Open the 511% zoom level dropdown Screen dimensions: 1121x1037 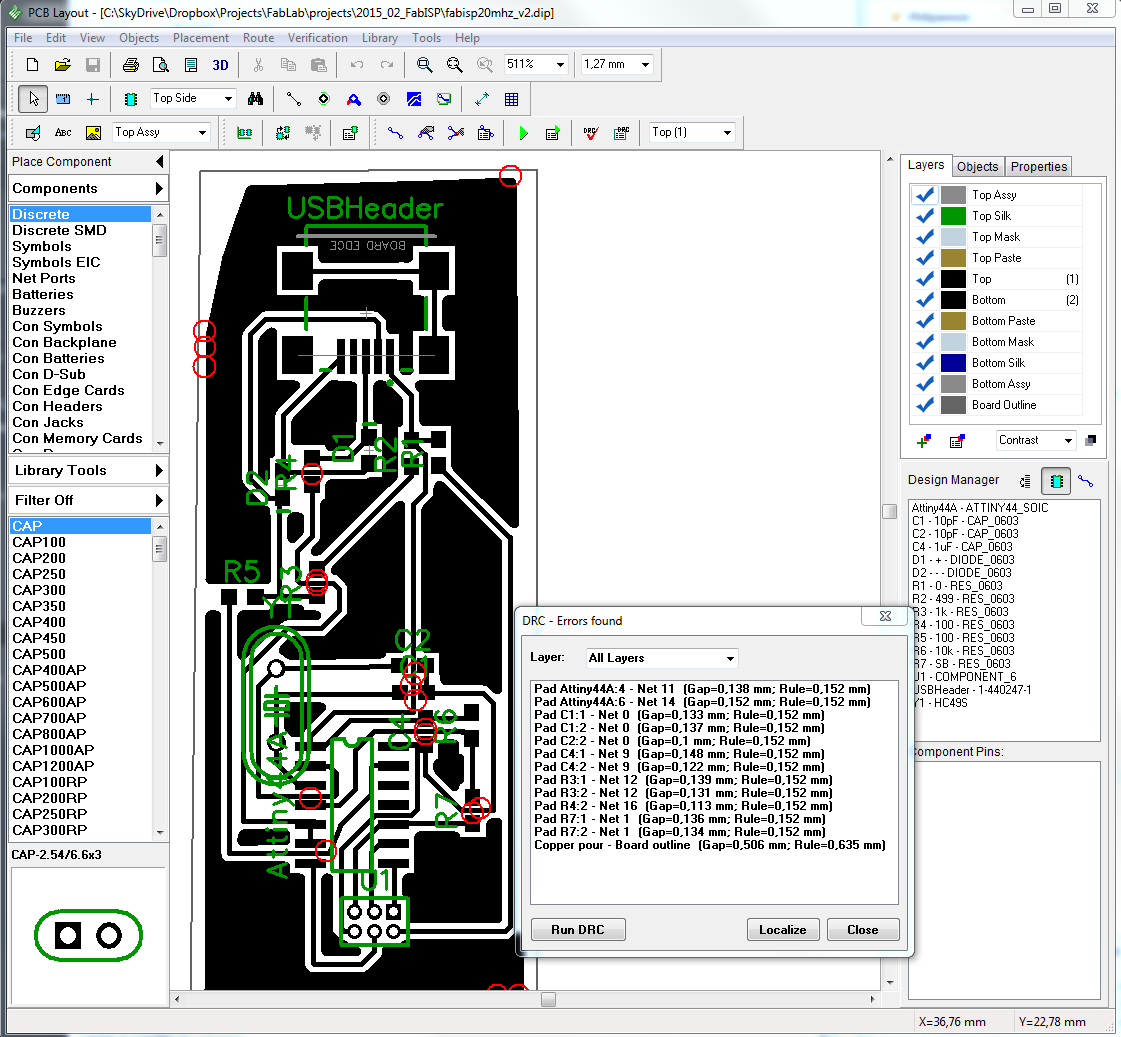(560, 64)
